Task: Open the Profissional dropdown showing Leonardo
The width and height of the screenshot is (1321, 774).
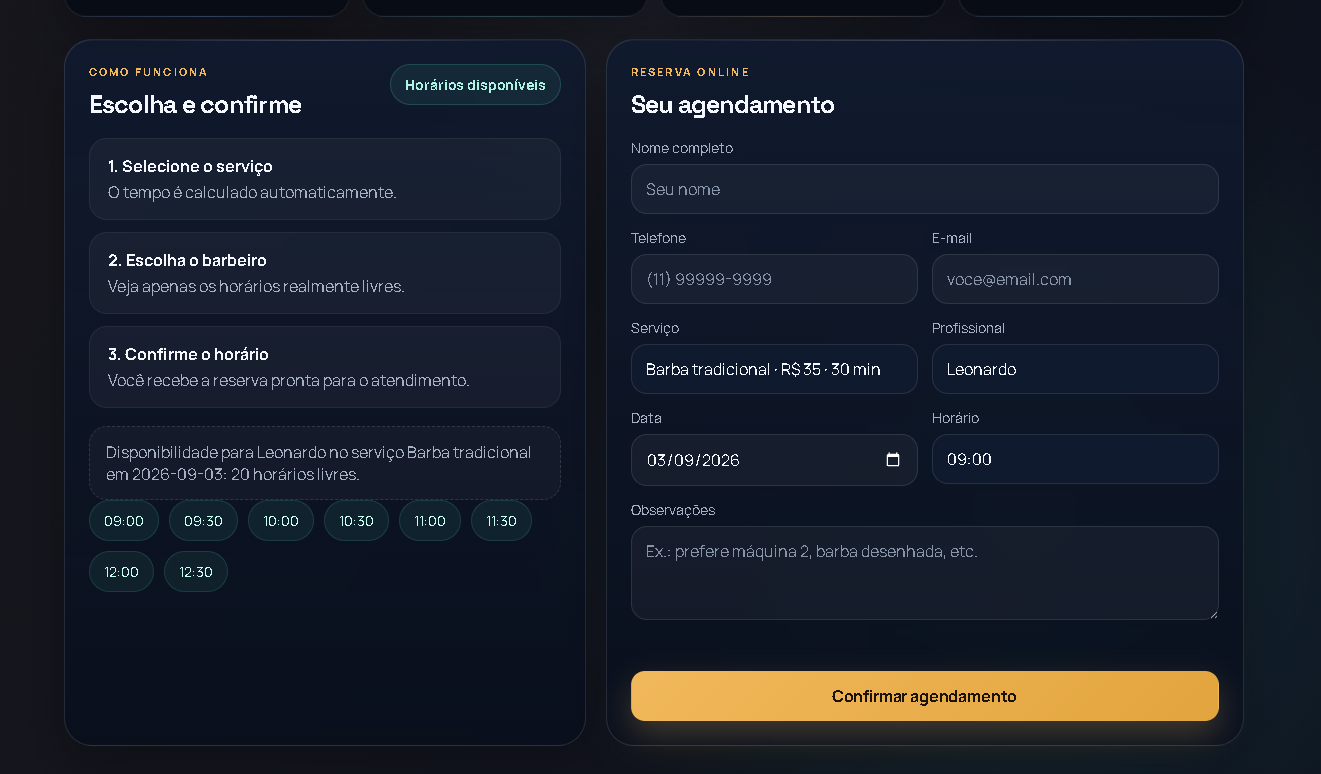Action: [1075, 369]
